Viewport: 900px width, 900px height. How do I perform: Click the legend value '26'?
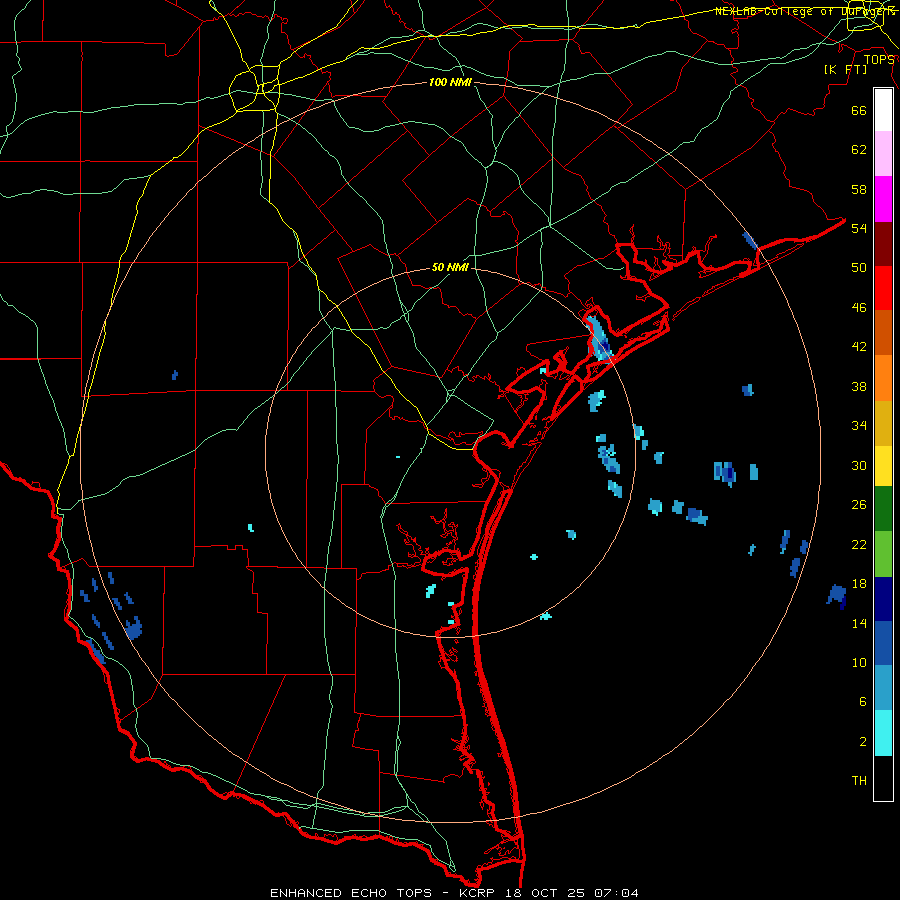[859, 505]
